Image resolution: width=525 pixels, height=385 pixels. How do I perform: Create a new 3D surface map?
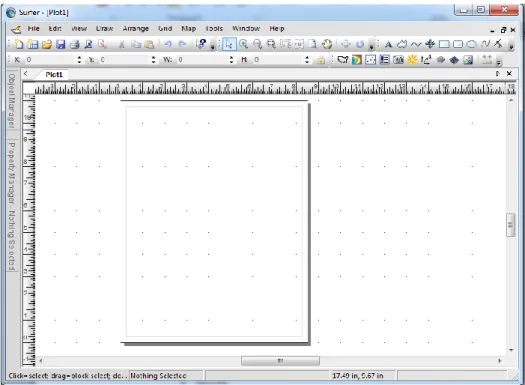pyautogui.click(x=454, y=60)
